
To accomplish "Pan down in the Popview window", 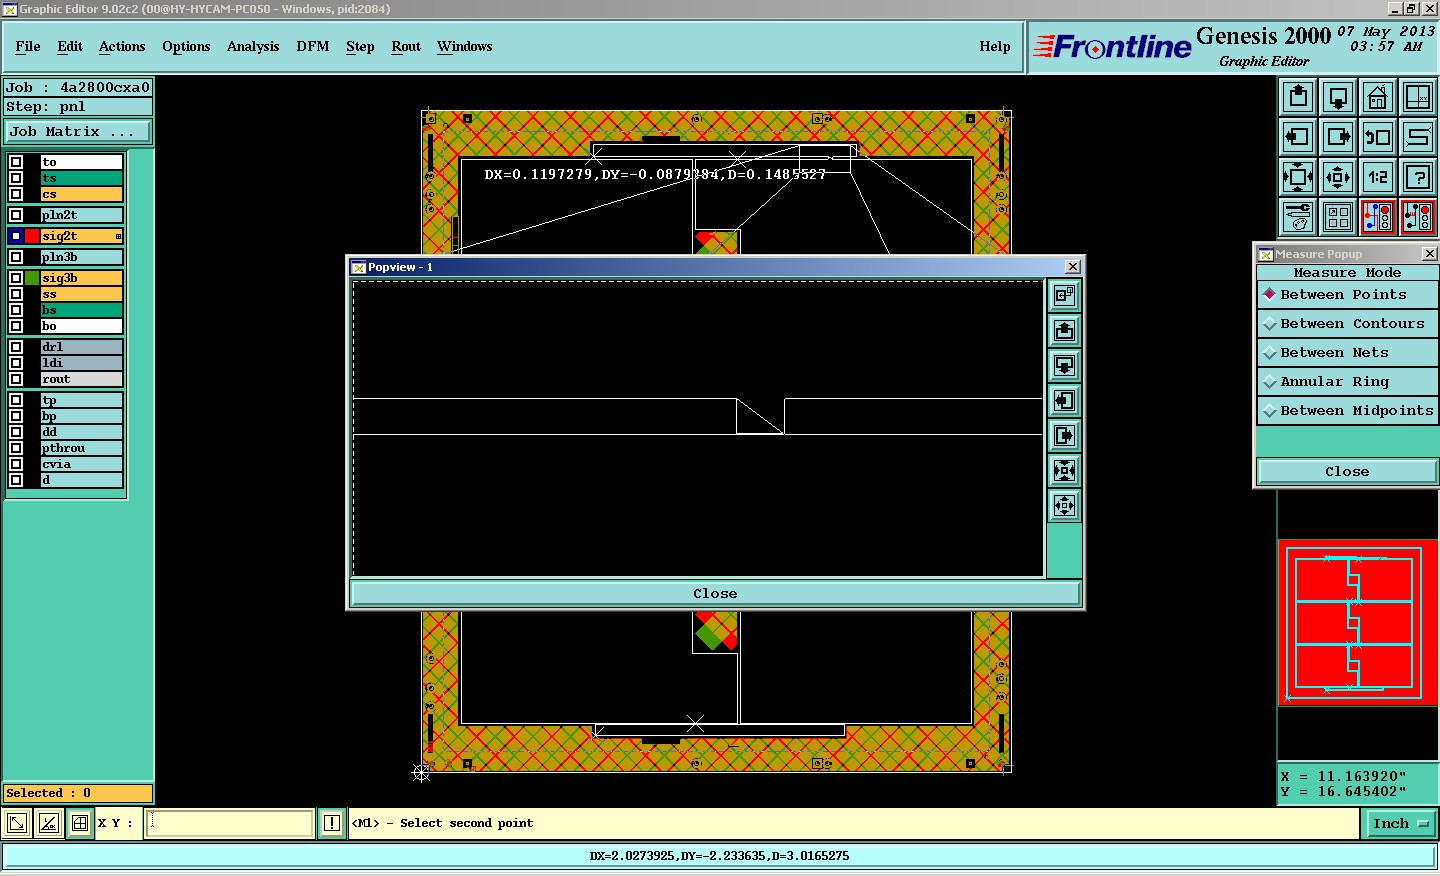I will pos(1064,365).
